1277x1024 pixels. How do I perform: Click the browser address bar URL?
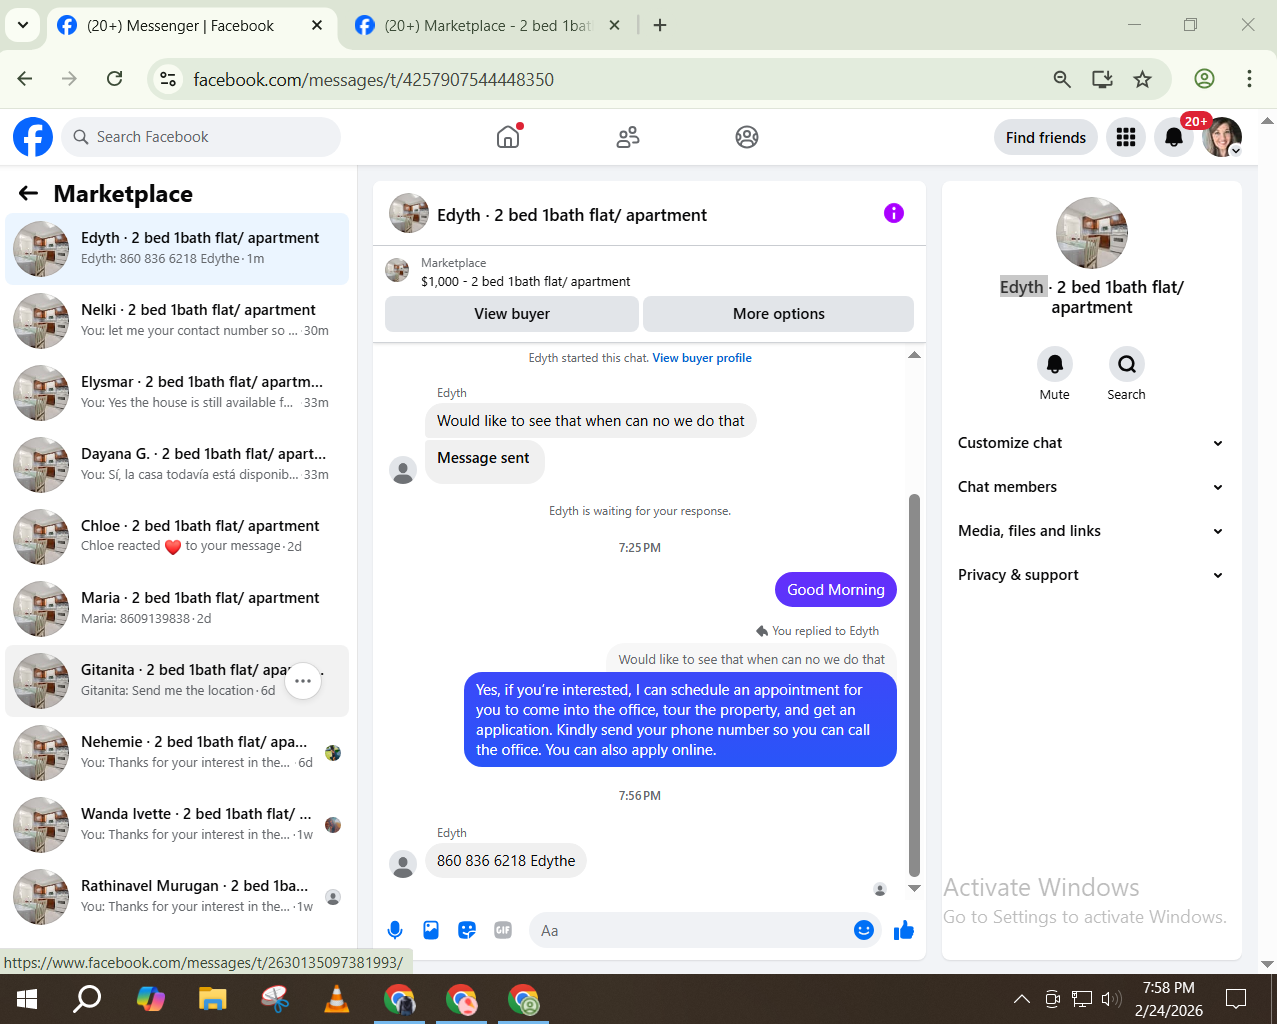pos(373,79)
